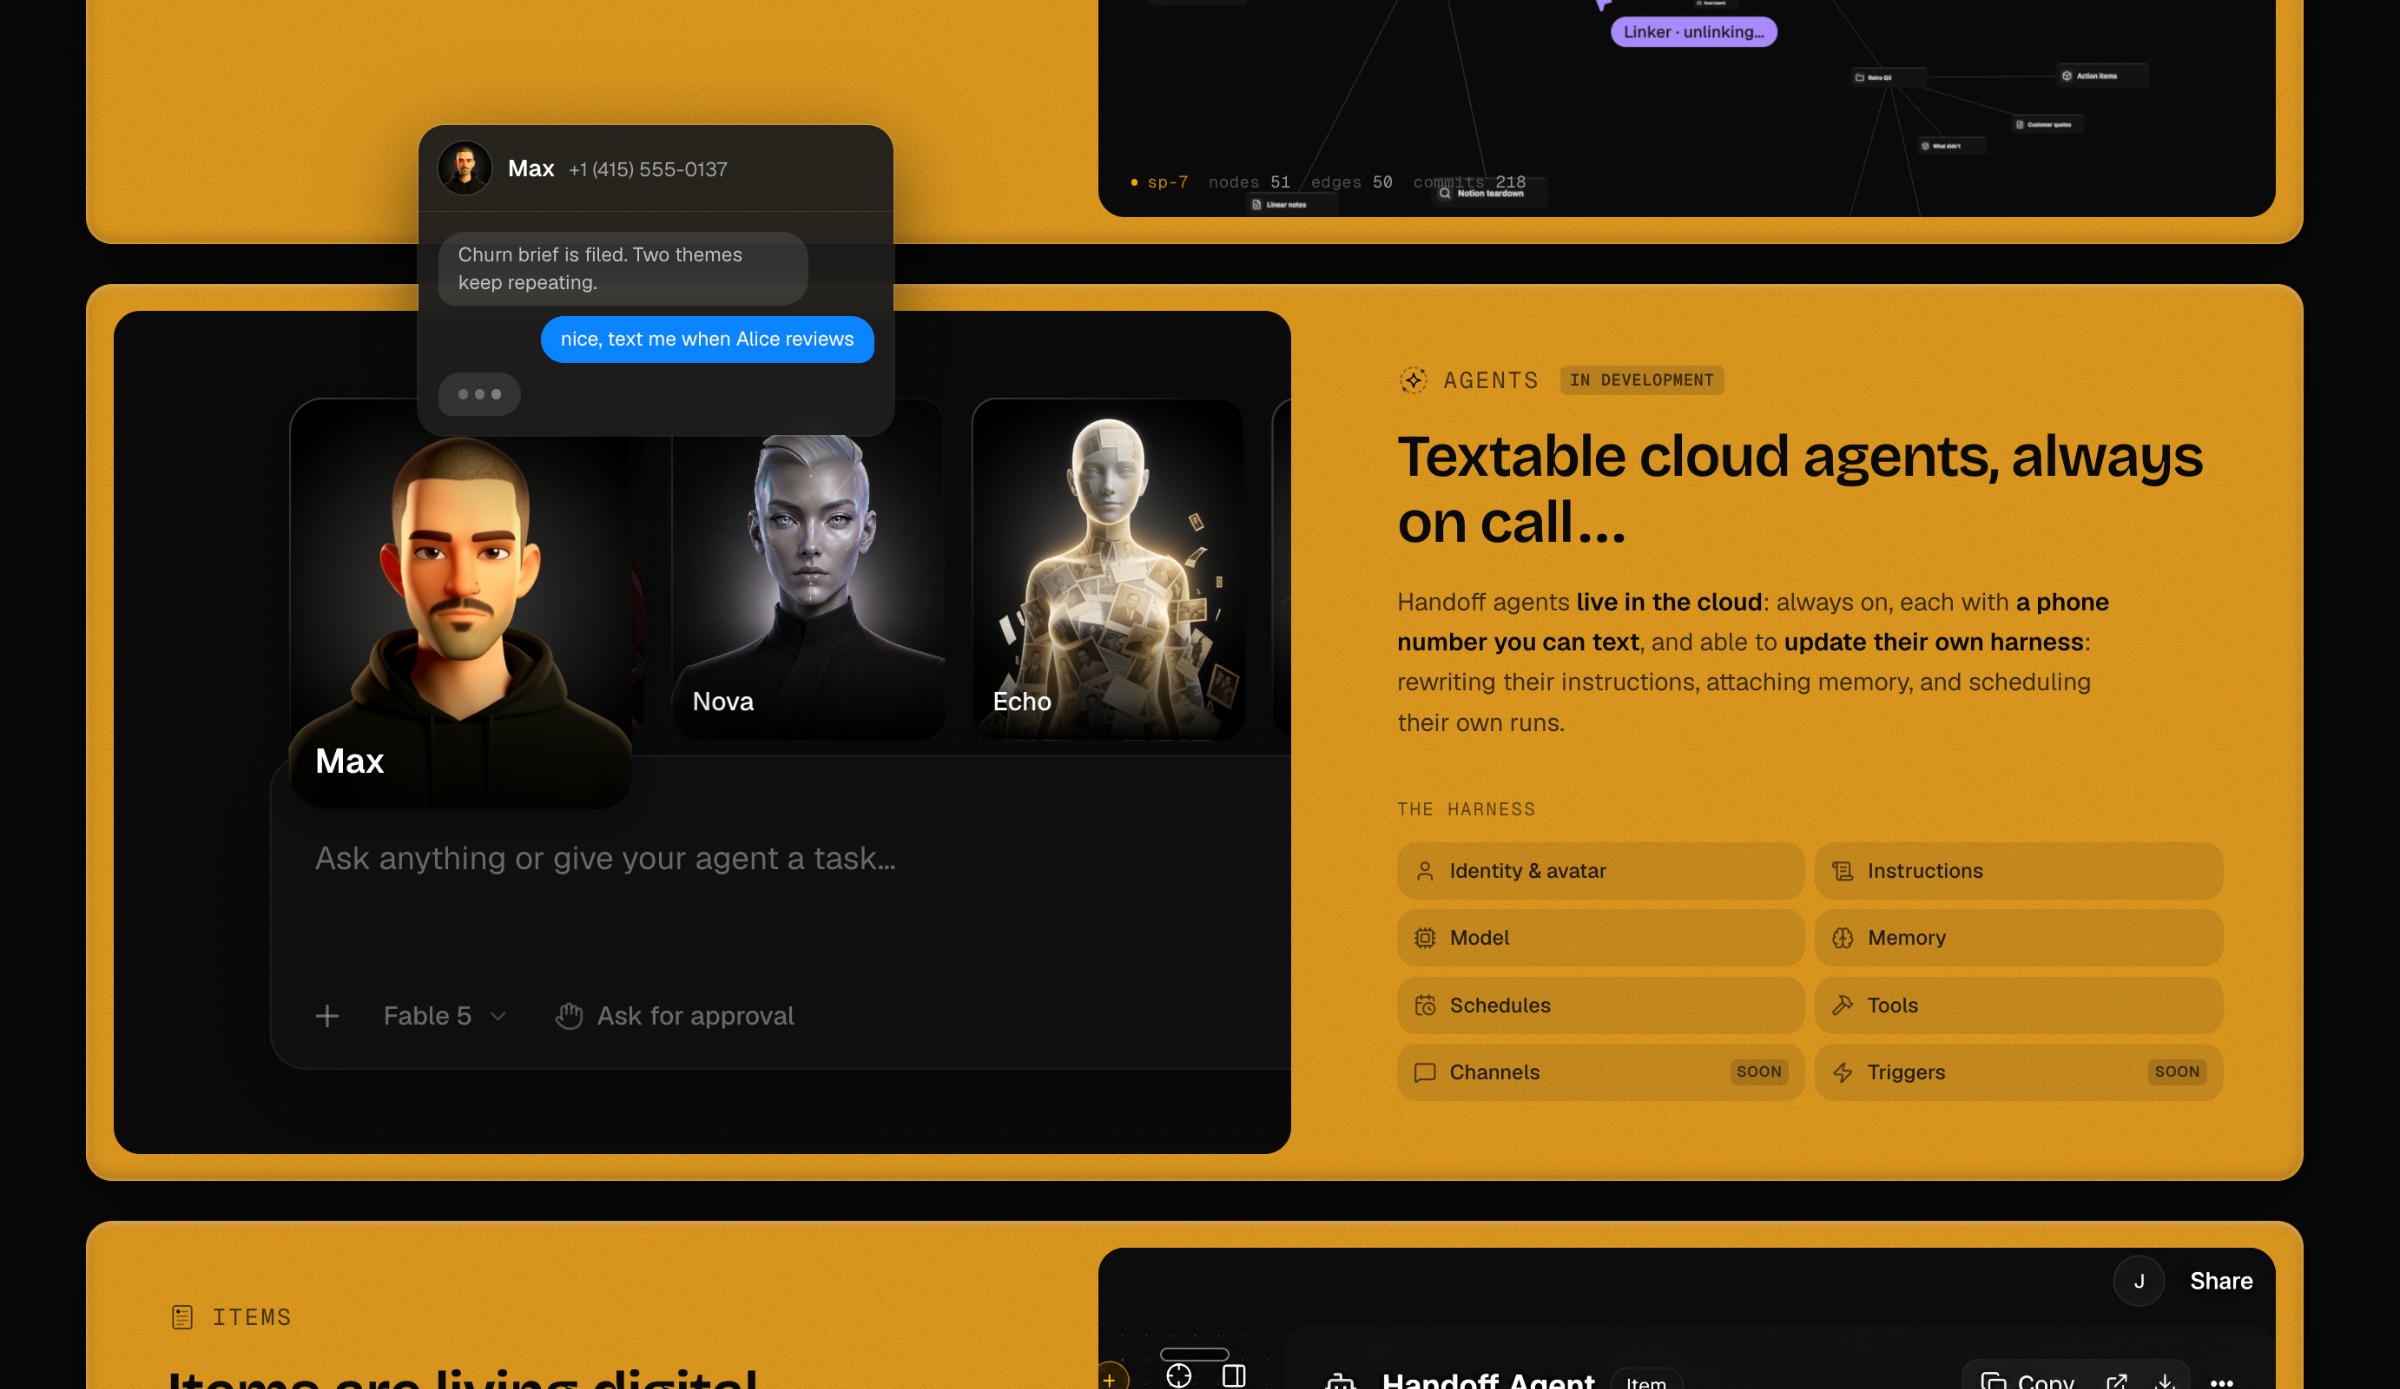Viewport: 2400px width, 1389px height.
Task: Click the sp-7 status indicator
Action: 1159,182
